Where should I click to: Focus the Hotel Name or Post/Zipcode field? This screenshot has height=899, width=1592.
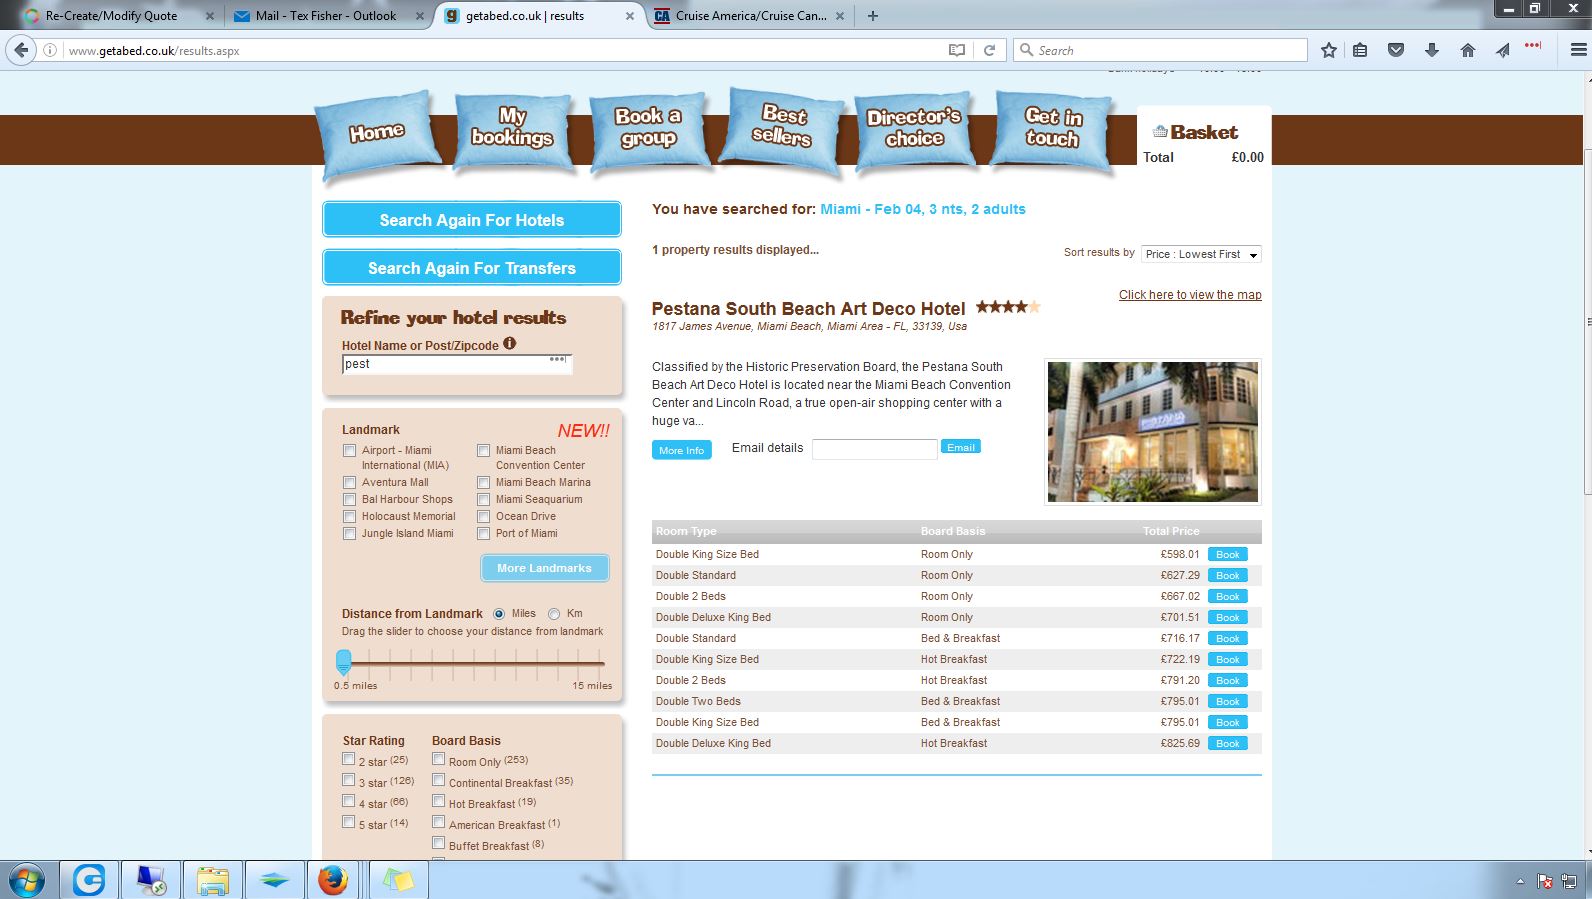[x=457, y=364]
